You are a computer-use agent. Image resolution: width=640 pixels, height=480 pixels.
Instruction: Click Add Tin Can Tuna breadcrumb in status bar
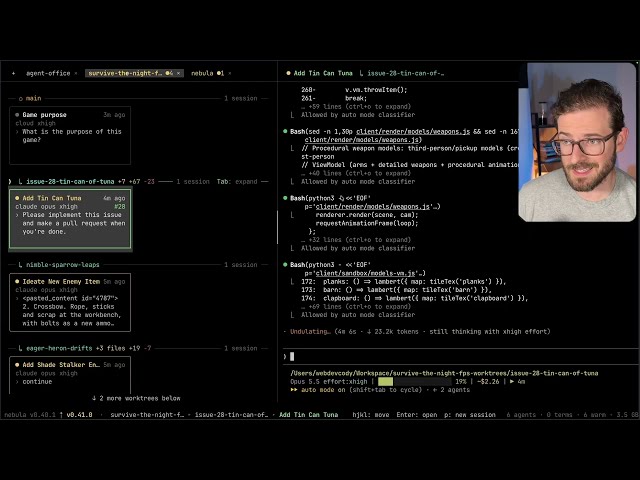[309, 415]
